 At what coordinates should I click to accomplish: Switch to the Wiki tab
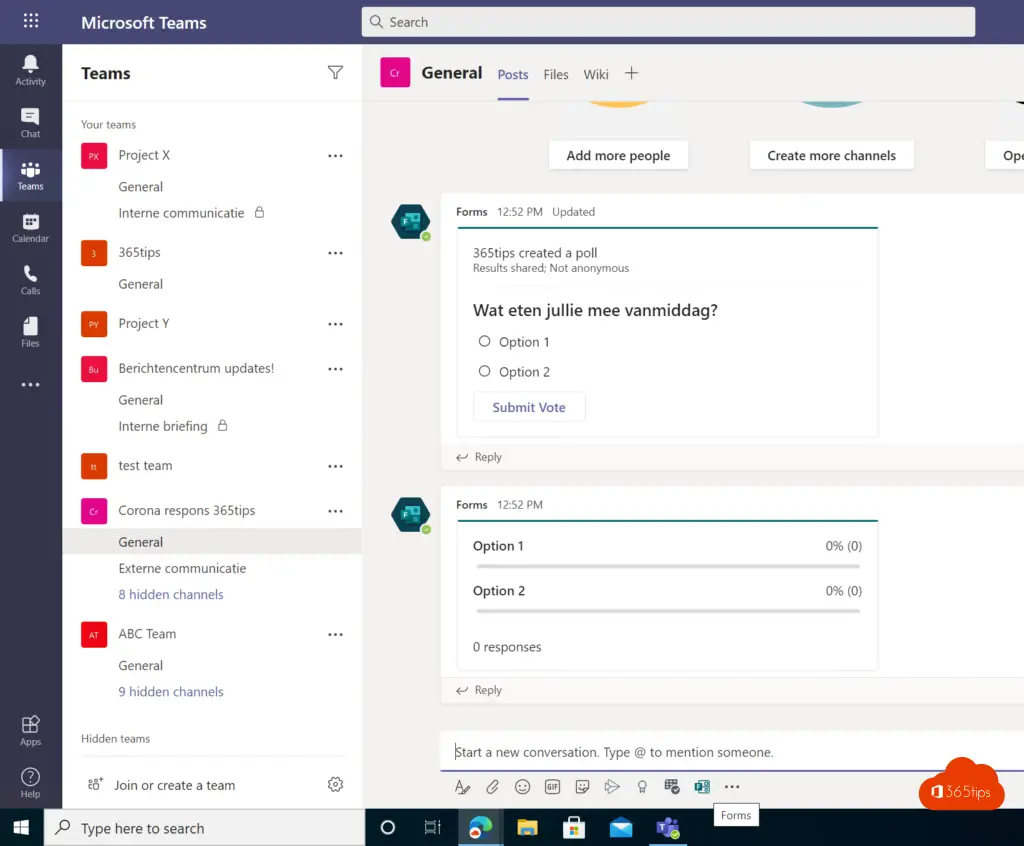[x=596, y=75]
